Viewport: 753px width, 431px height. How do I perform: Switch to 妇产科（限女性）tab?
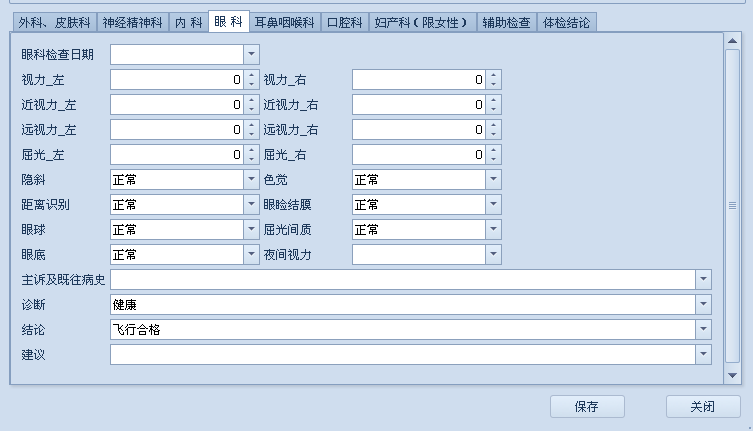[423, 23]
